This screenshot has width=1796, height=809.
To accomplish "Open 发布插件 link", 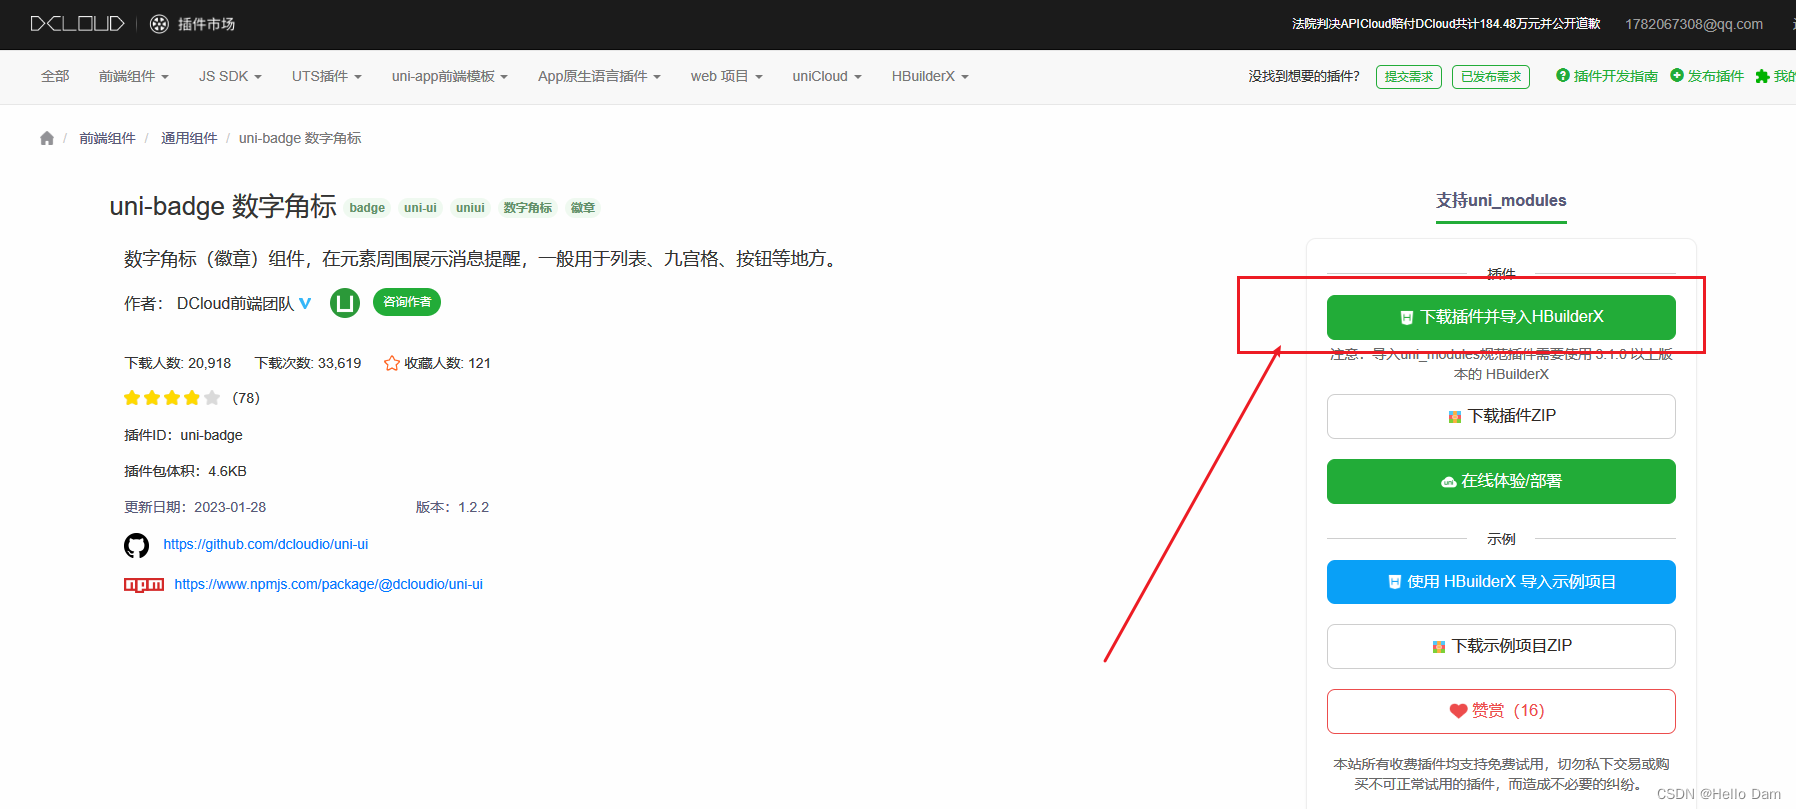I will 1716,76.
